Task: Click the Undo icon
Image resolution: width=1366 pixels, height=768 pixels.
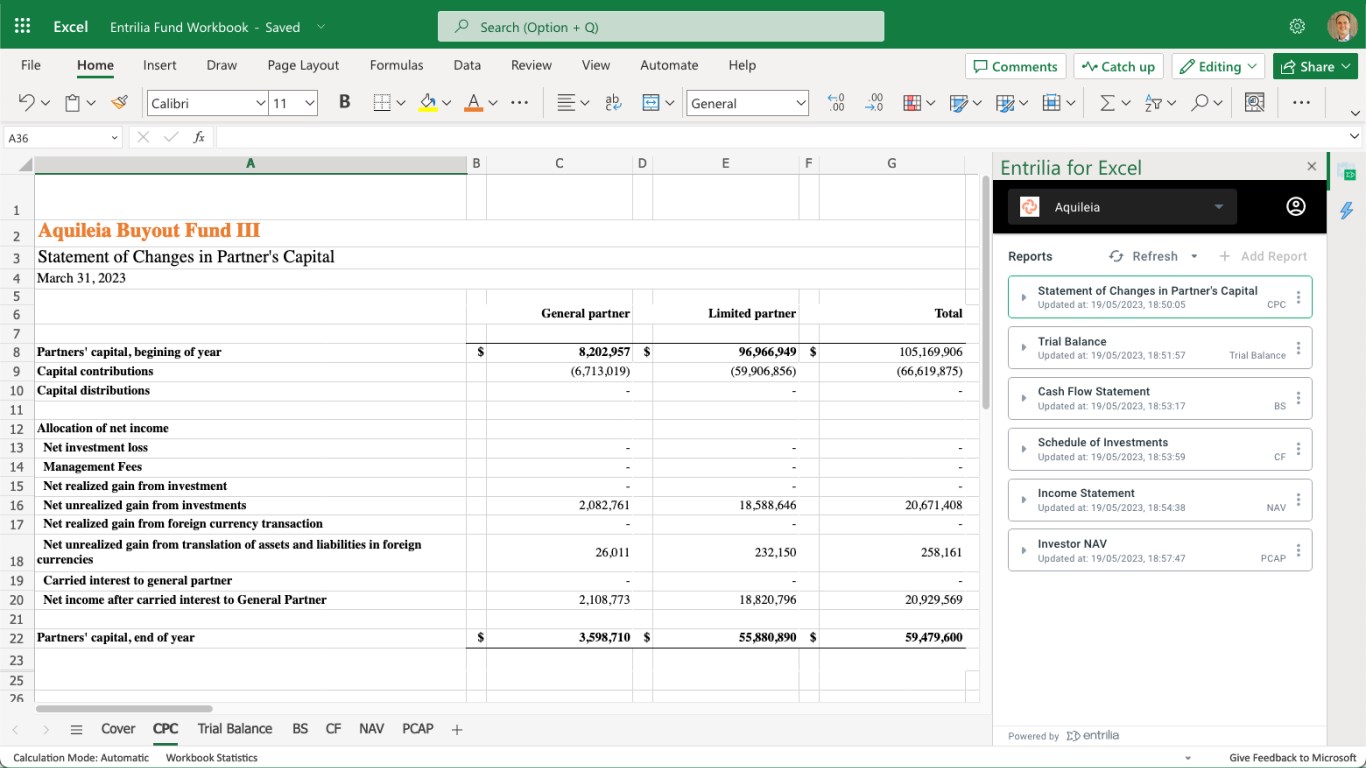Action: tap(27, 103)
